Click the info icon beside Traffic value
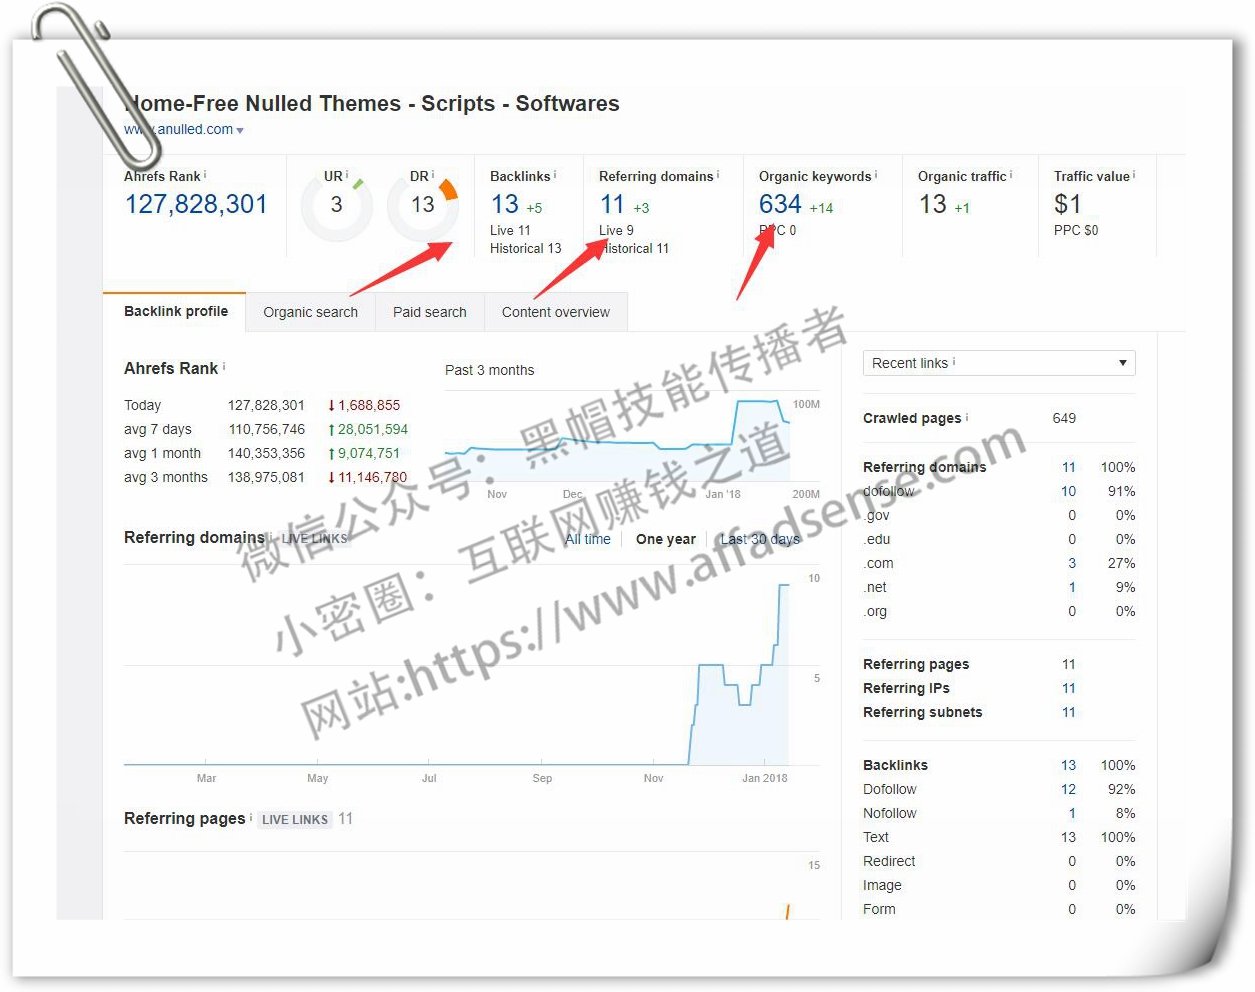1255x992 pixels. [1134, 174]
